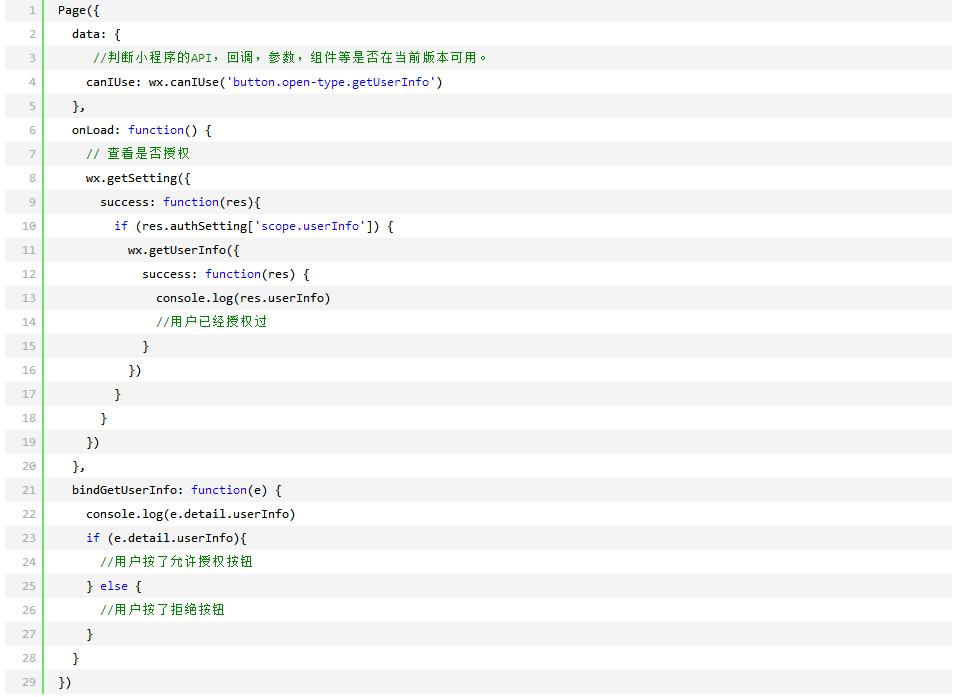Click the 'else' keyword on line 25
This screenshot has height=697, width=957.
114,586
